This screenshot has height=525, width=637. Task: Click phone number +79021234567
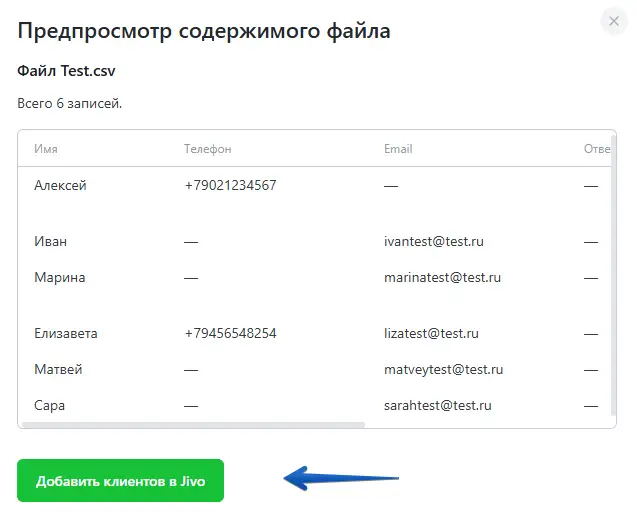[x=230, y=185]
